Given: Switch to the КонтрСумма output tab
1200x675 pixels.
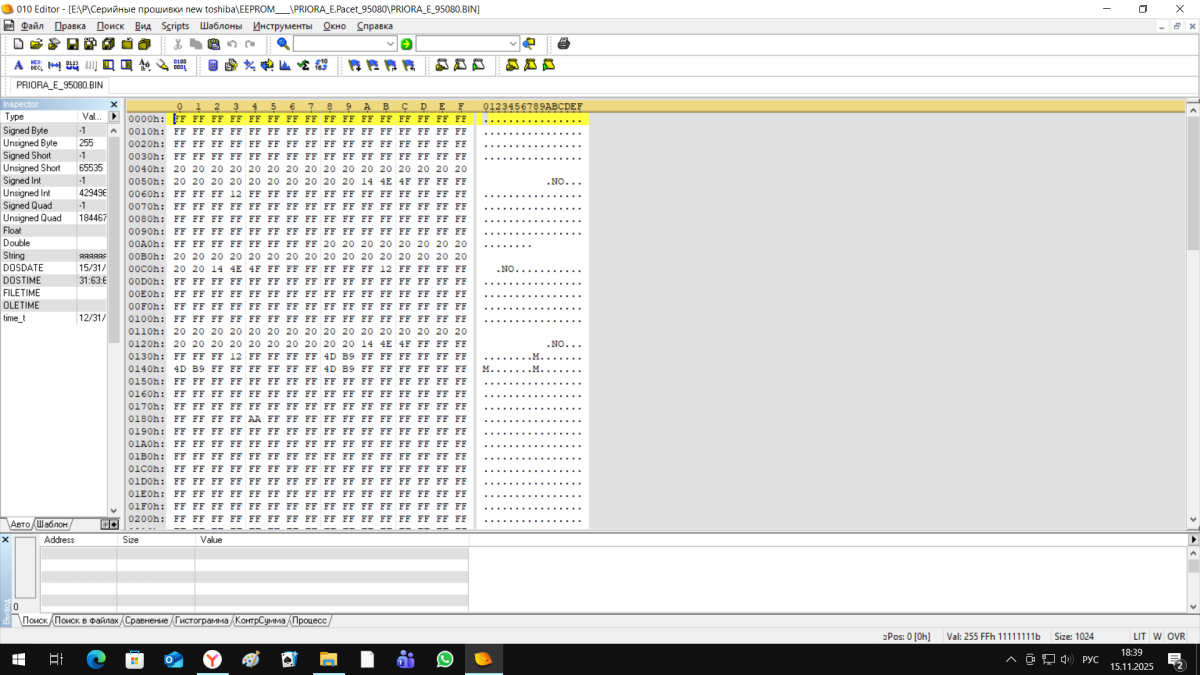Looking at the screenshot, I should [260, 620].
